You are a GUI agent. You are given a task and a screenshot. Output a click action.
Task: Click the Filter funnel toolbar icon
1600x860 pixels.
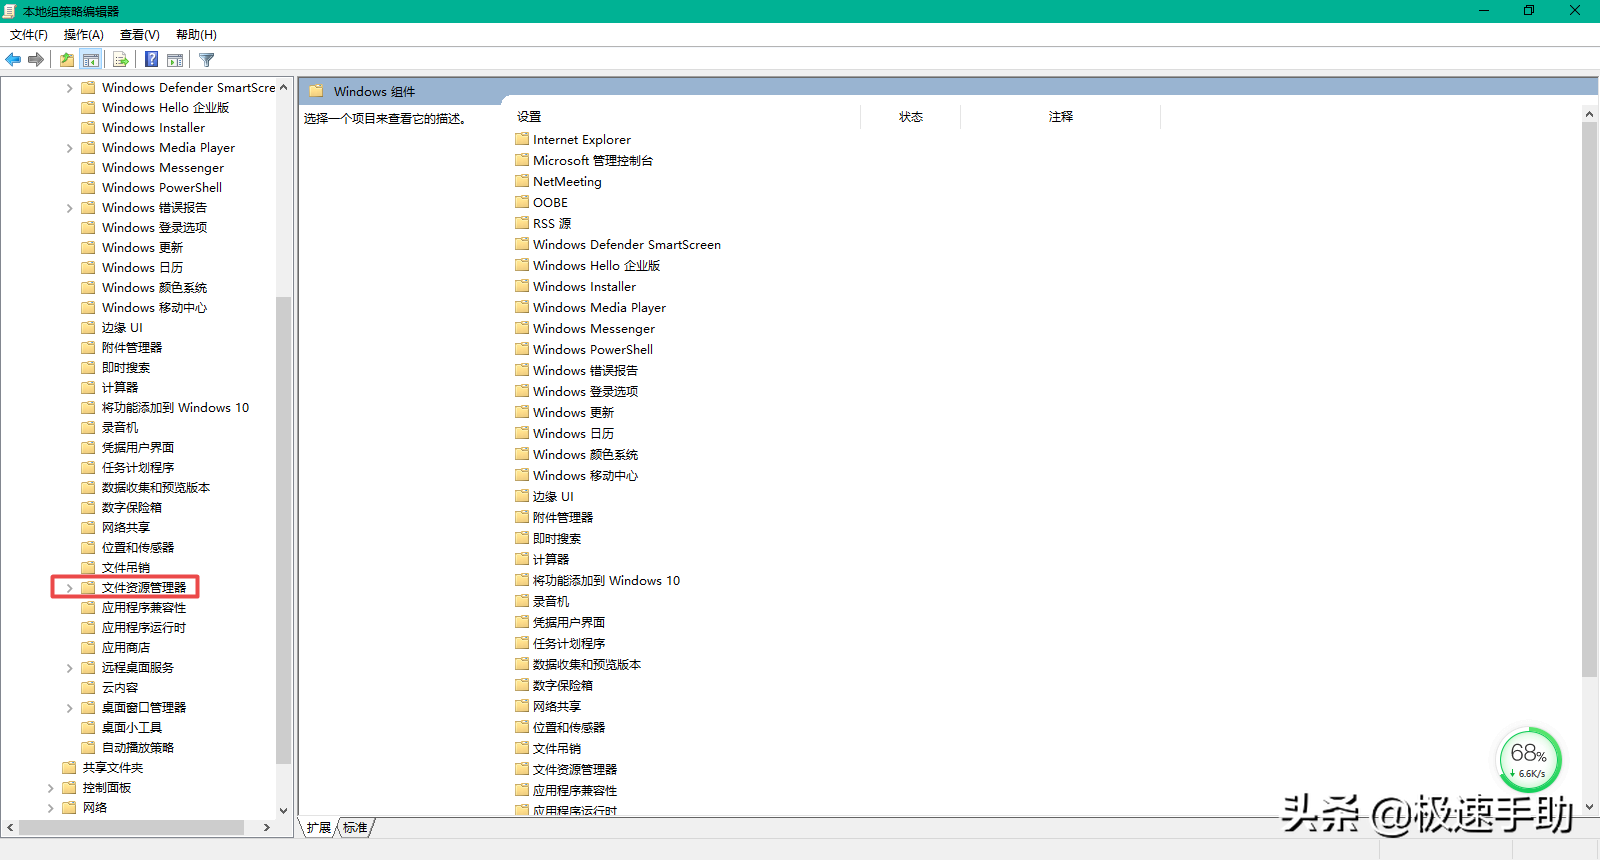(207, 60)
